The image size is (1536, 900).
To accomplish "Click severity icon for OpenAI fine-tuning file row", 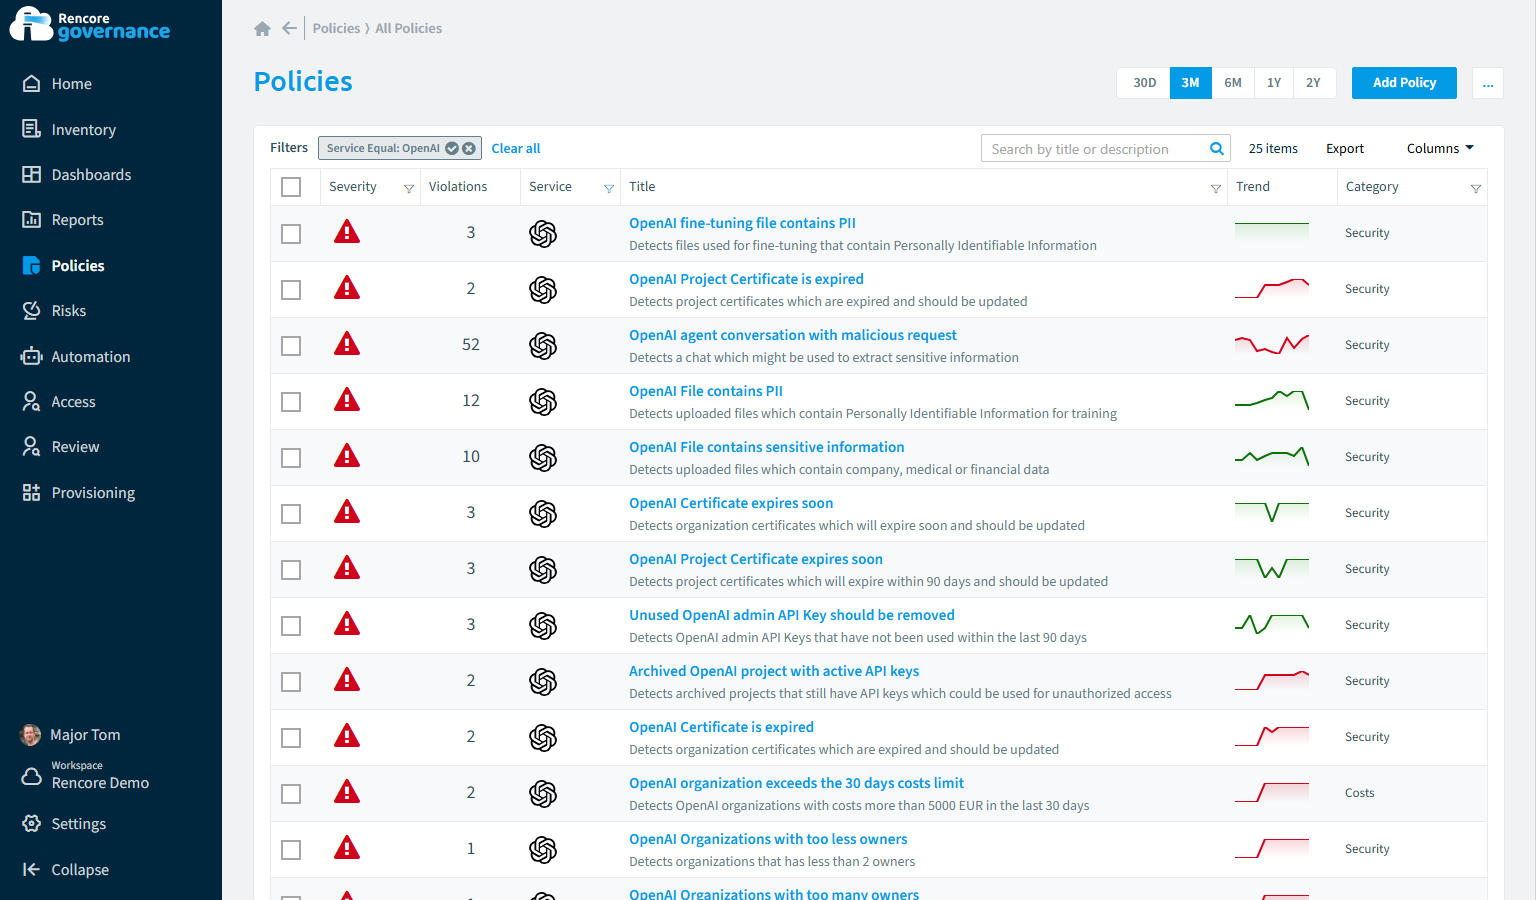I will pos(347,232).
